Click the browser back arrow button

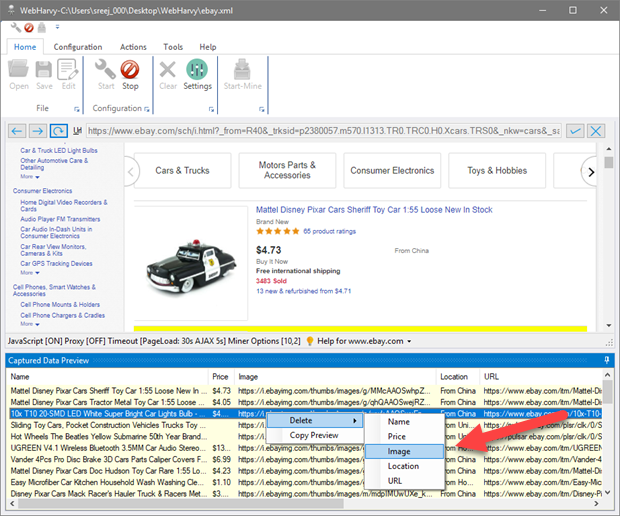coord(17,131)
